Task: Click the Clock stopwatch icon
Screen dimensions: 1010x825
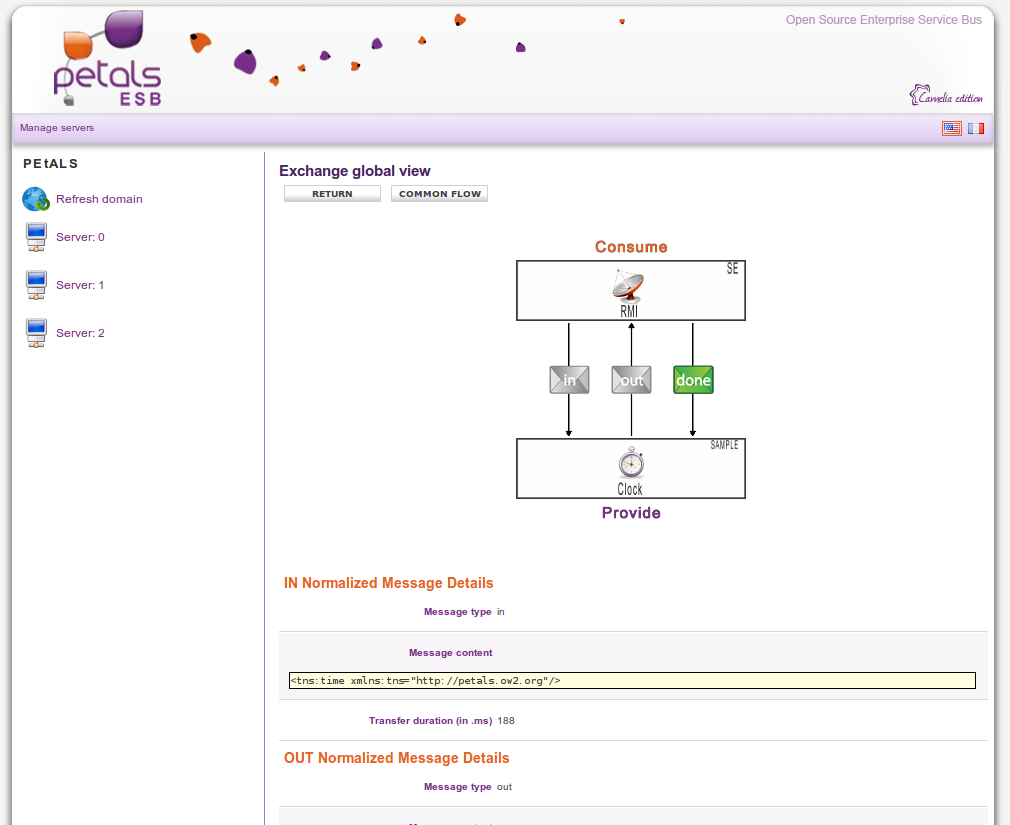Action: point(630,464)
